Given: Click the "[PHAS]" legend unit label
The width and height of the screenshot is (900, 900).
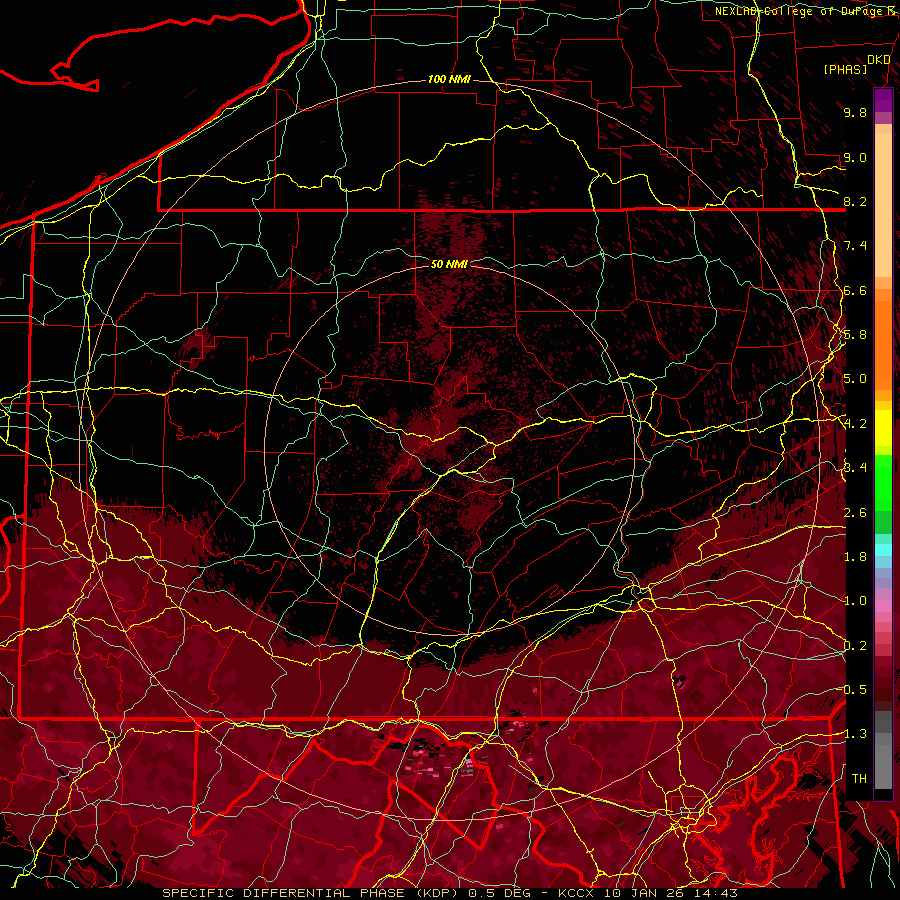Looking at the screenshot, I should click(x=845, y=69).
